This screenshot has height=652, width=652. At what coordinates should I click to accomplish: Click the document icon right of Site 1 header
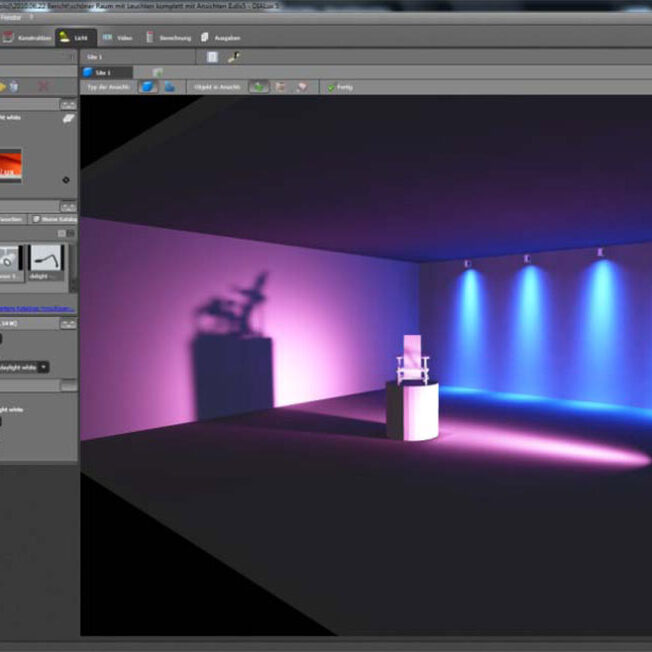click(x=212, y=57)
